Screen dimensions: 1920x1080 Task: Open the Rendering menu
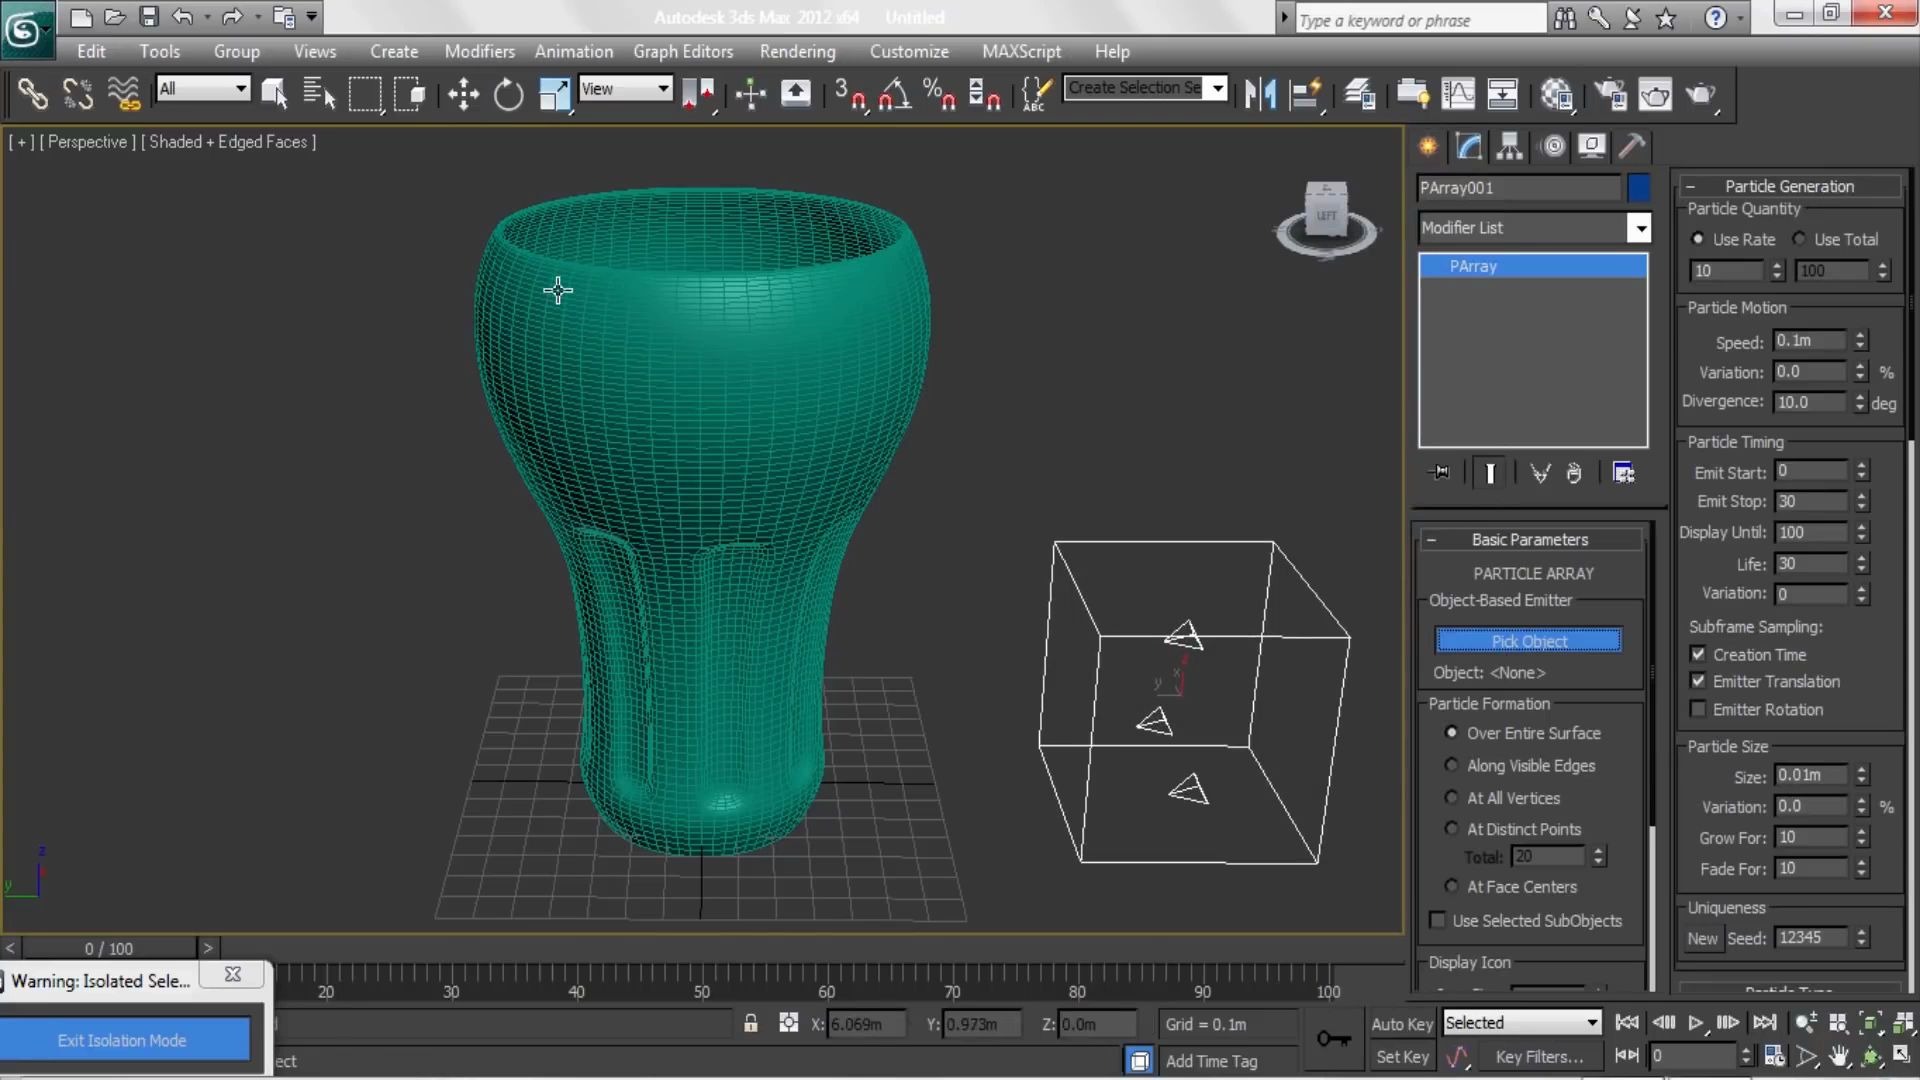[x=797, y=51]
